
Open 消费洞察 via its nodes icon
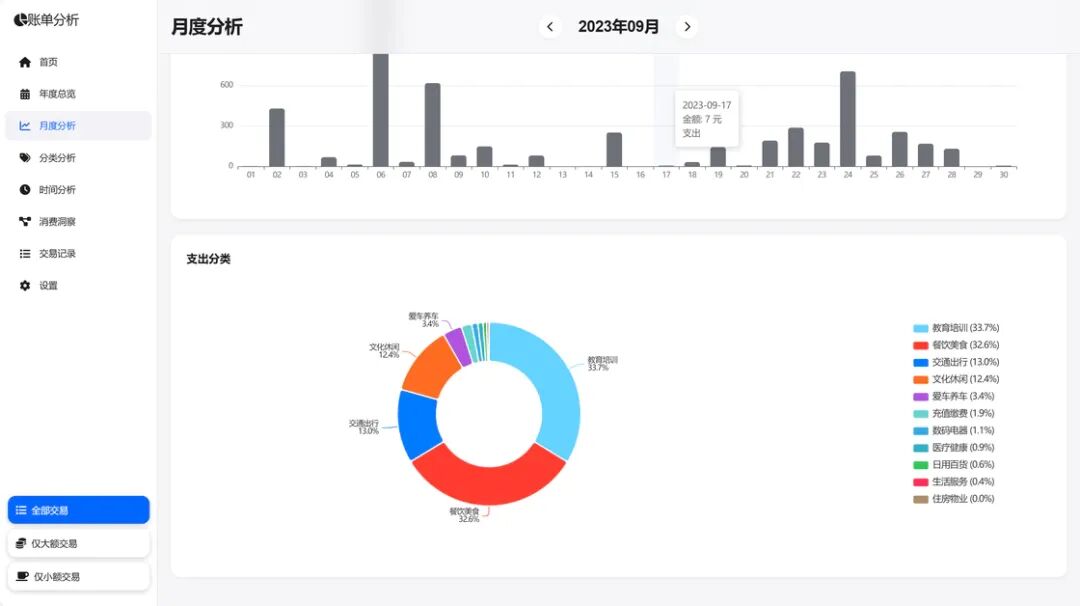pos(25,221)
